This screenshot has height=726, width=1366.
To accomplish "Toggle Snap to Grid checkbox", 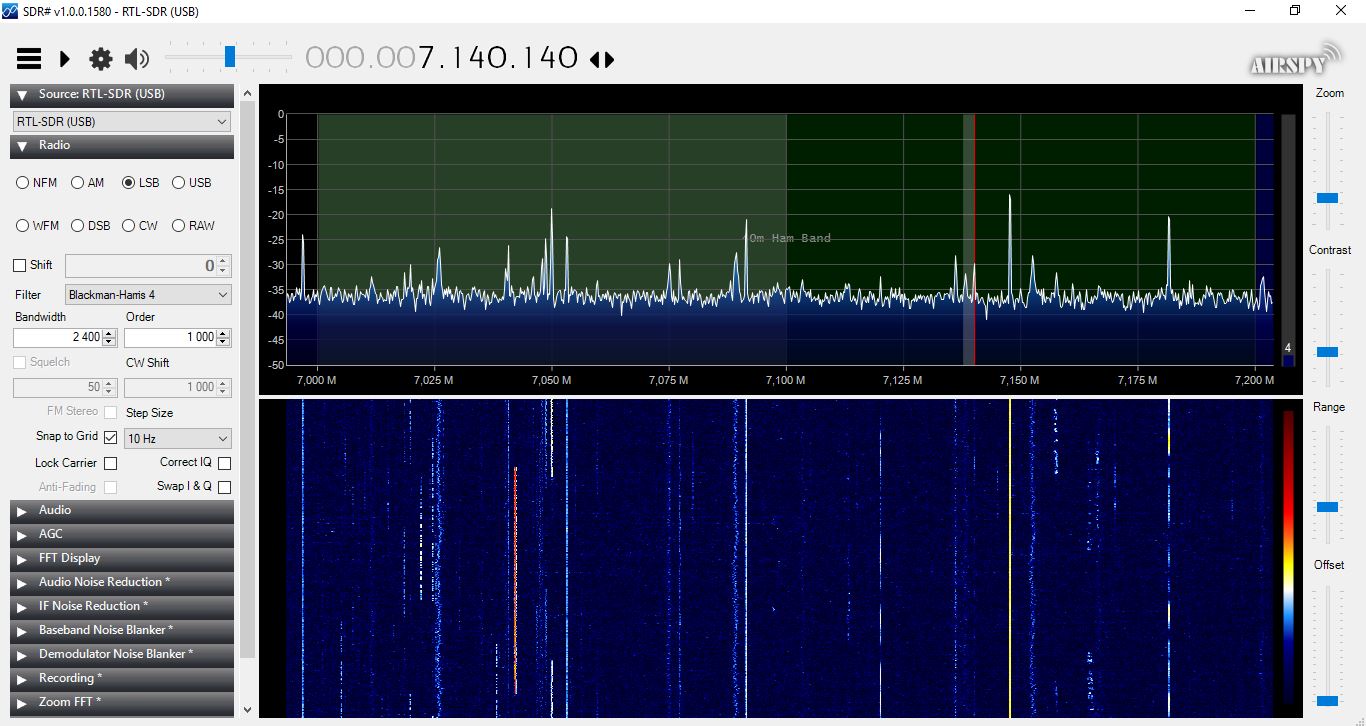I will coord(110,437).
